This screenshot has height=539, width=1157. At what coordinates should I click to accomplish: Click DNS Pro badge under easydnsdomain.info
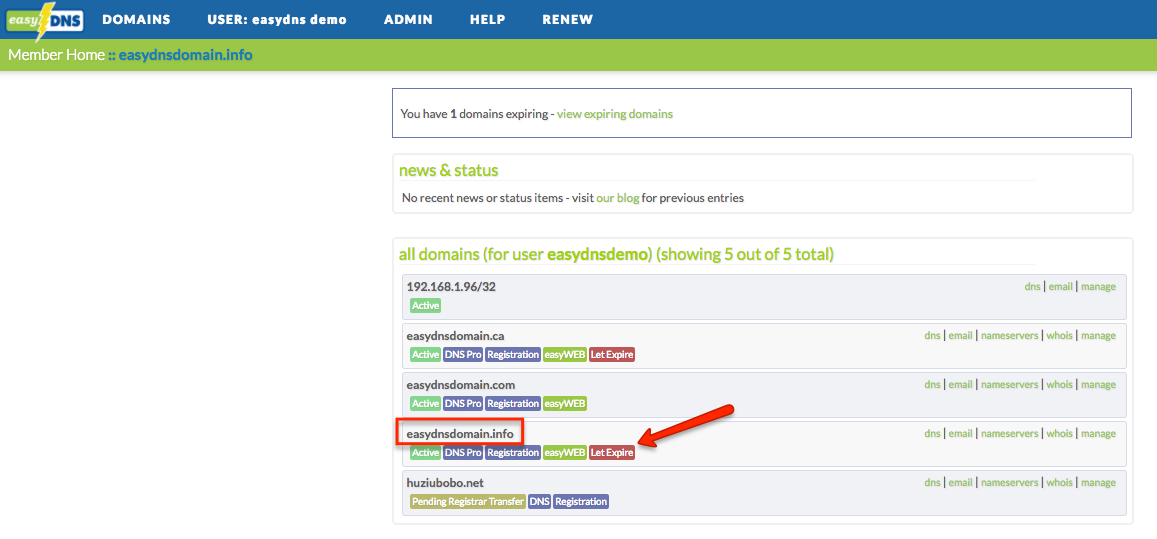click(463, 453)
